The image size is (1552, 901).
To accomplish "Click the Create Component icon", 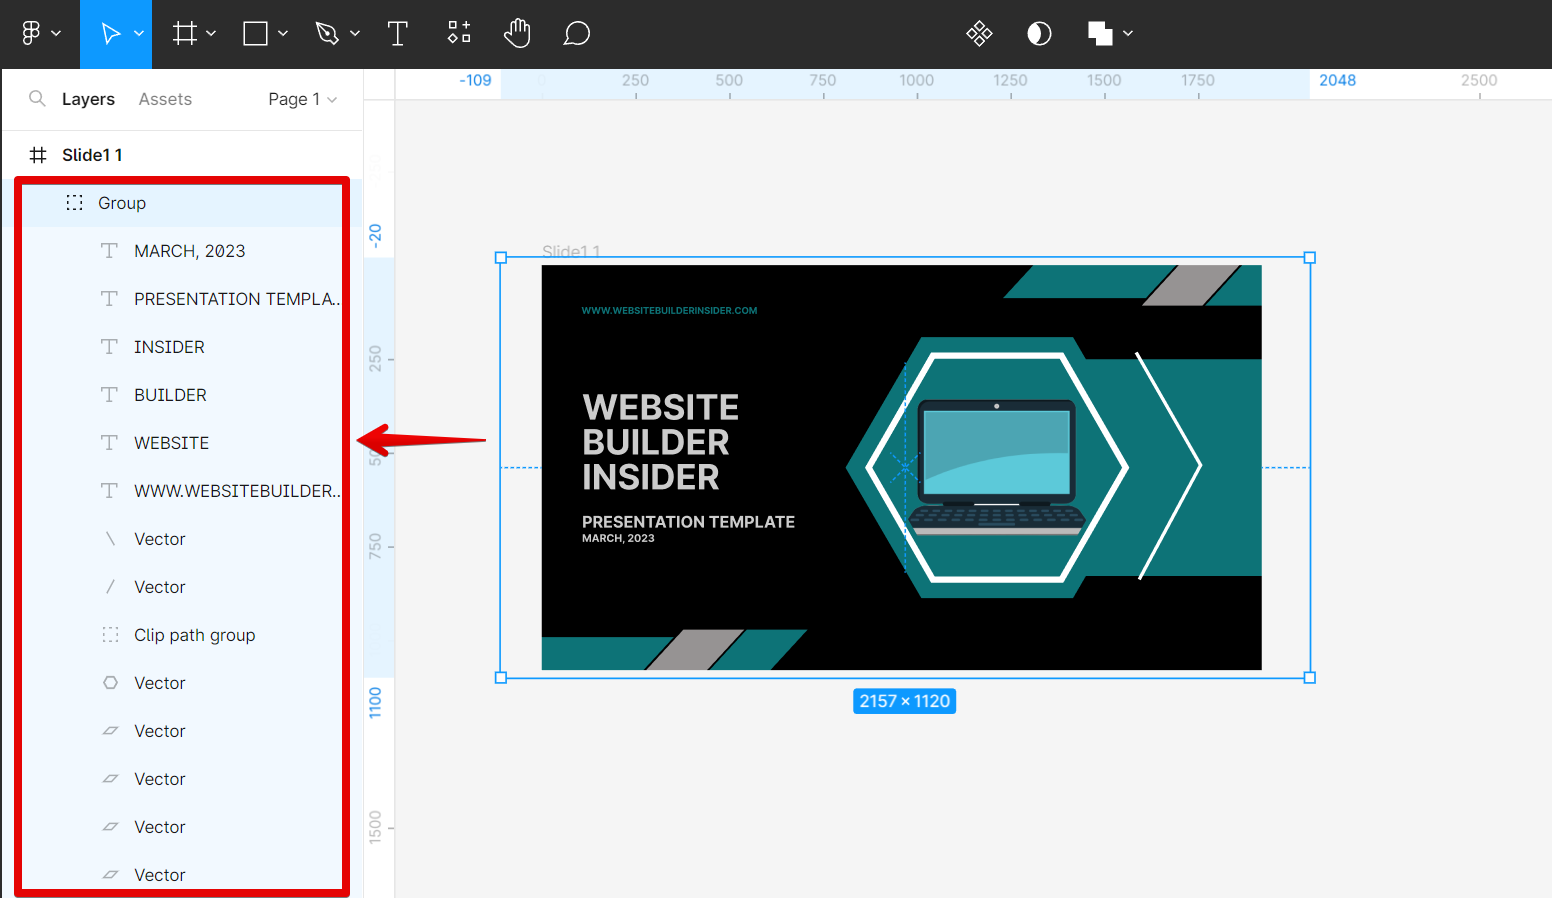I will click(x=979, y=34).
